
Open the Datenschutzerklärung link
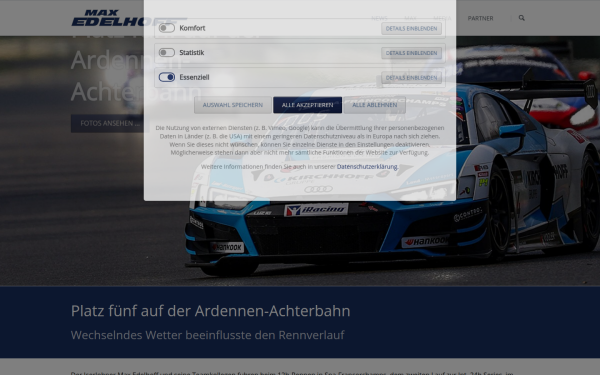(367, 166)
